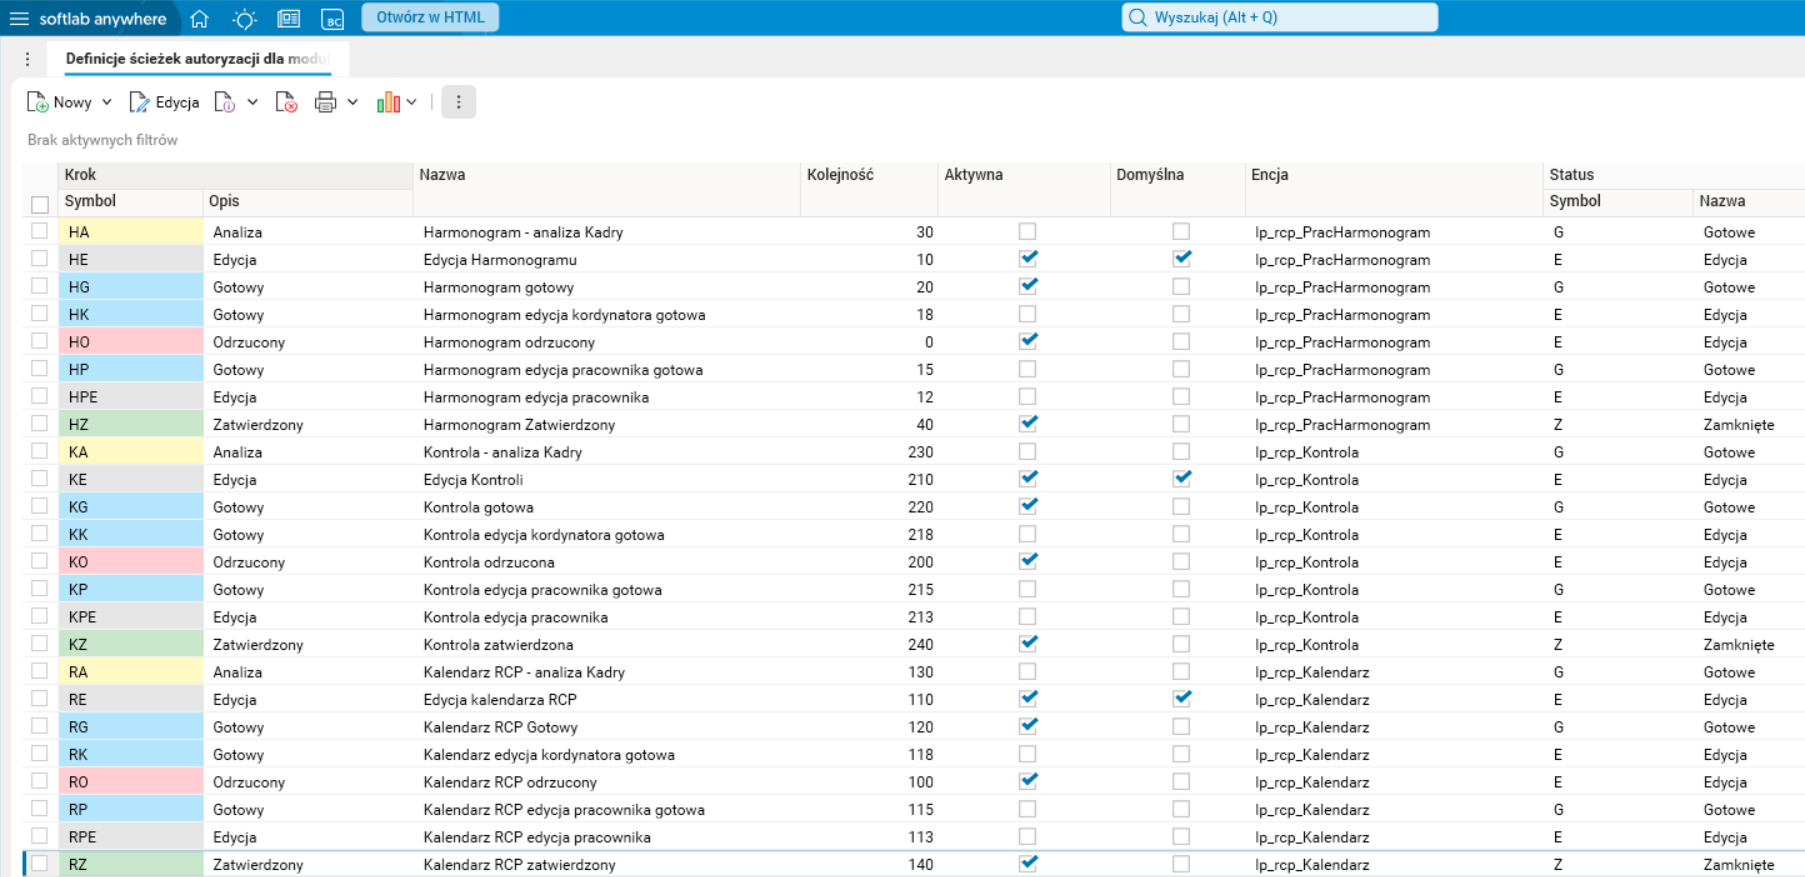Select the row checkbox for symbol KZ

coord(40,644)
